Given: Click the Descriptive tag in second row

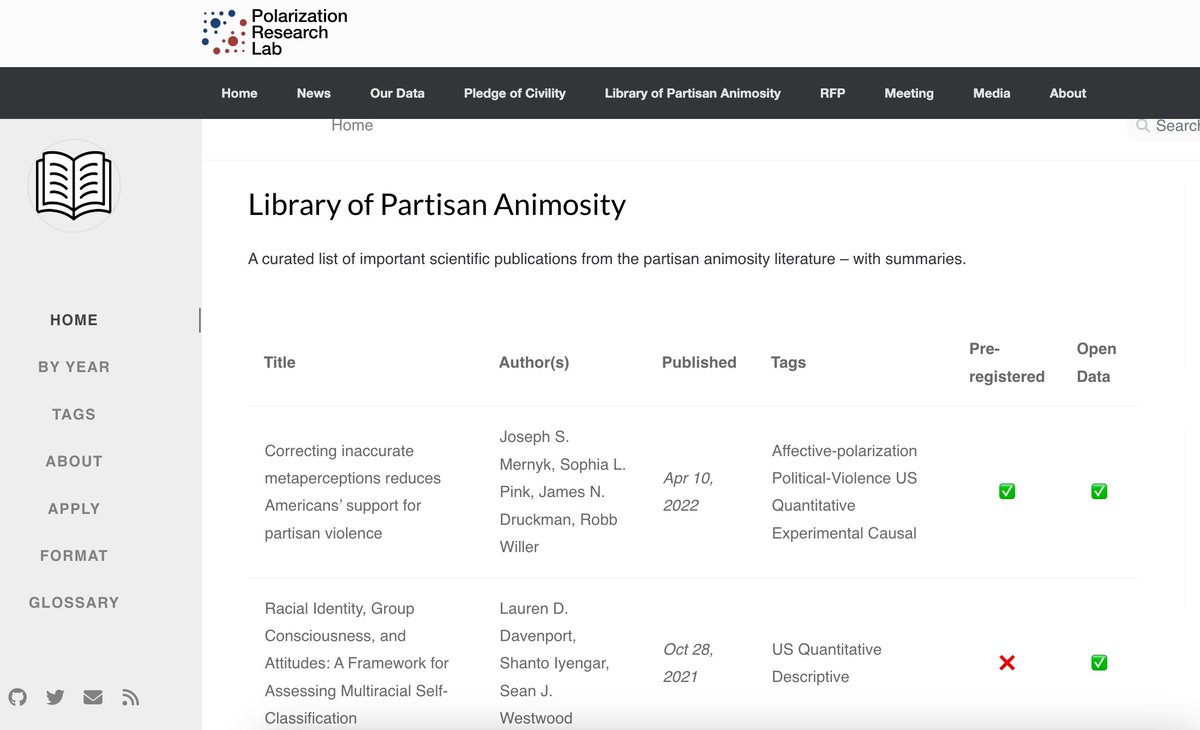Looking at the screenshot, I should pyautogui.click(x=810, y=677).
